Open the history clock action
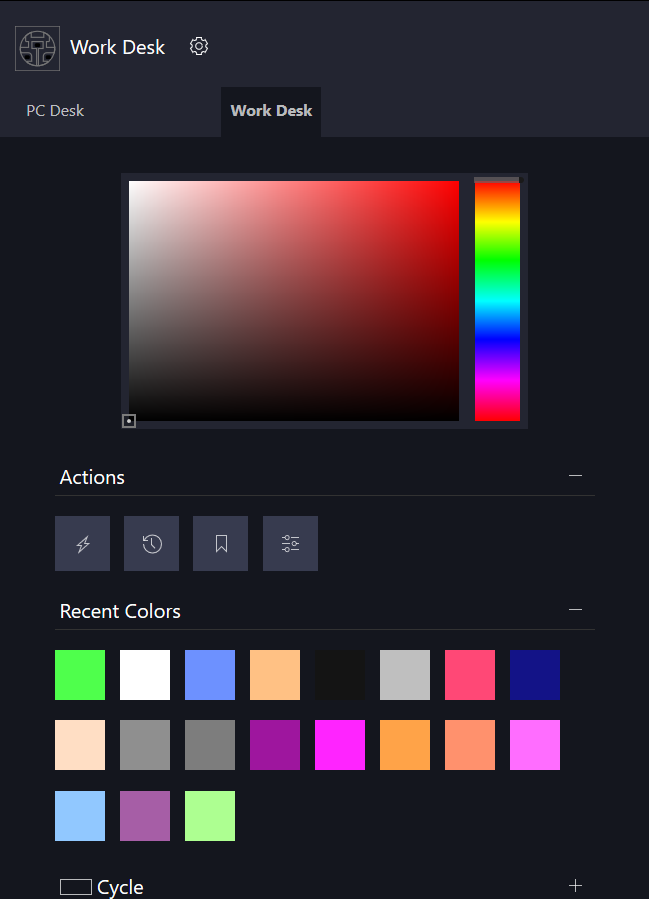Image resolution: width=649 pixels, height=899 pixels. (151, 544)
